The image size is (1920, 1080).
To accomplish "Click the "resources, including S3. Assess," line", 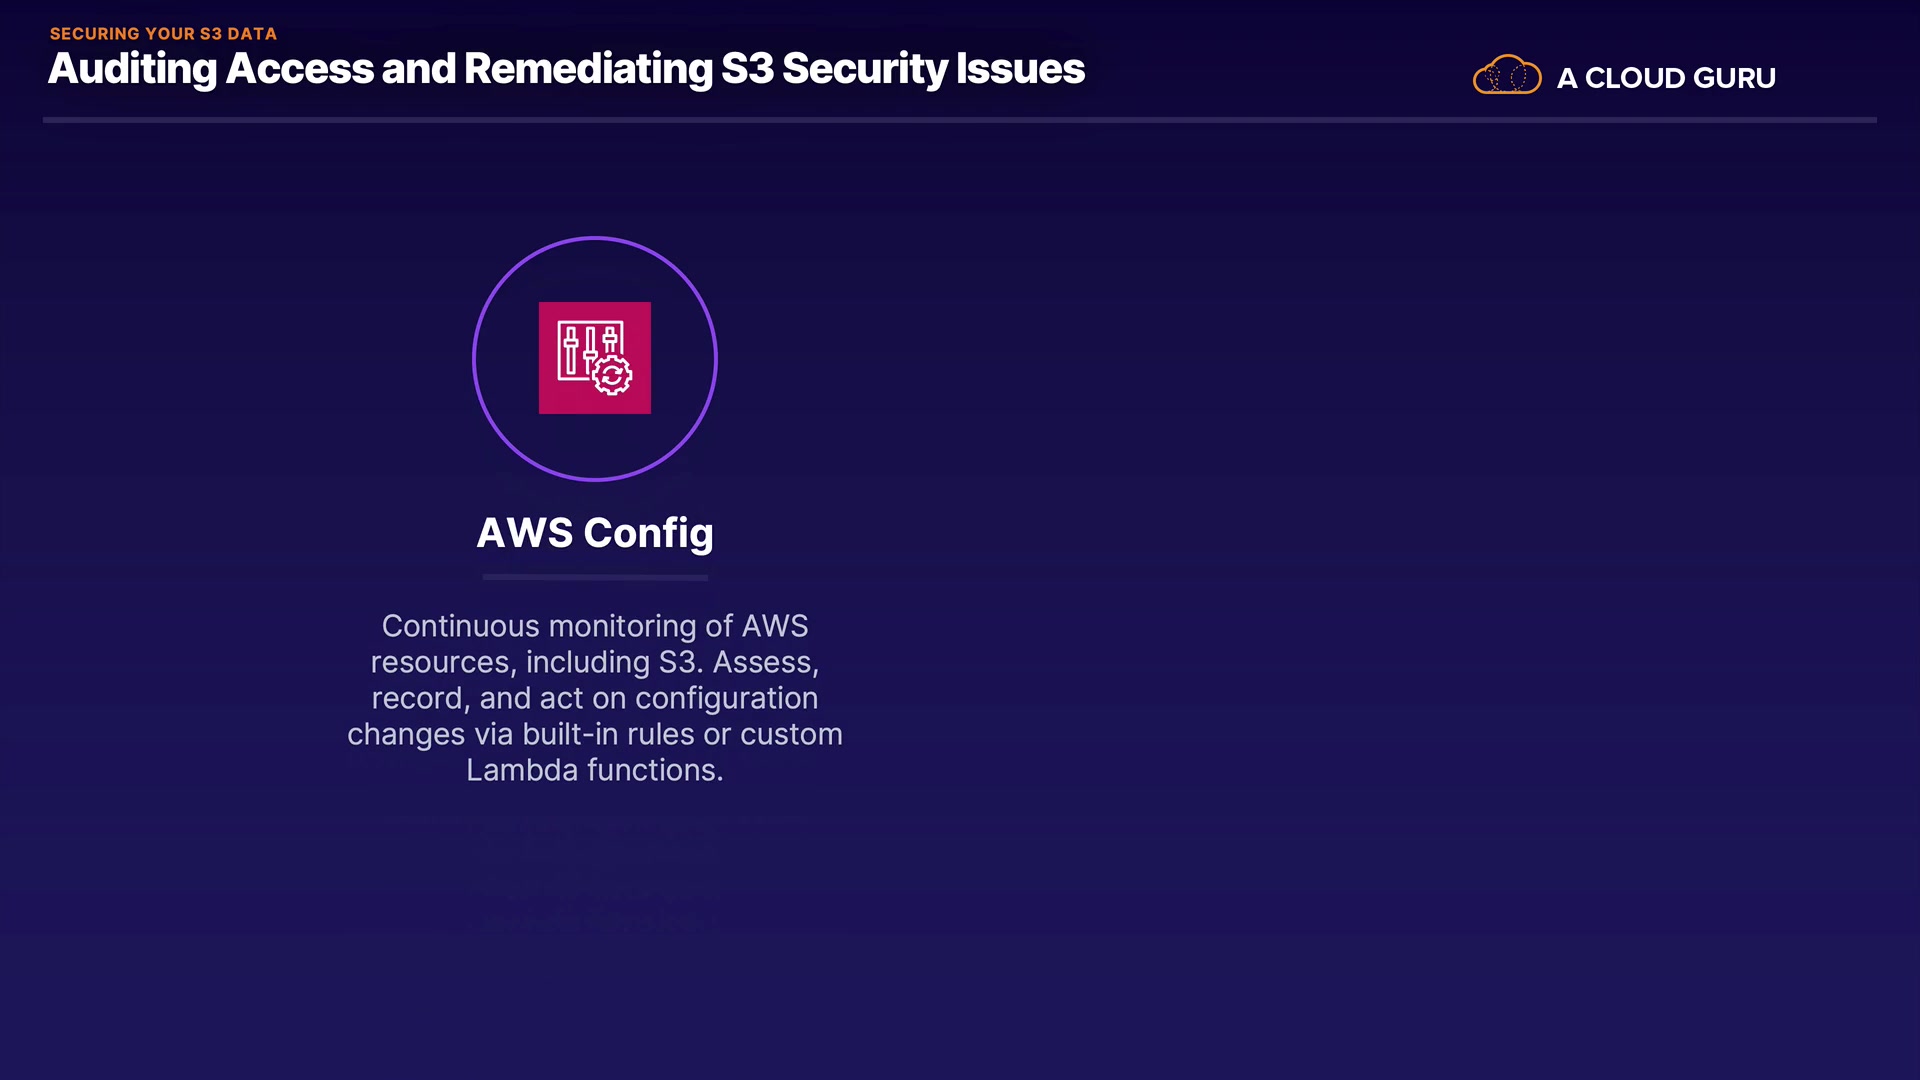I will (x=595, y=662).
